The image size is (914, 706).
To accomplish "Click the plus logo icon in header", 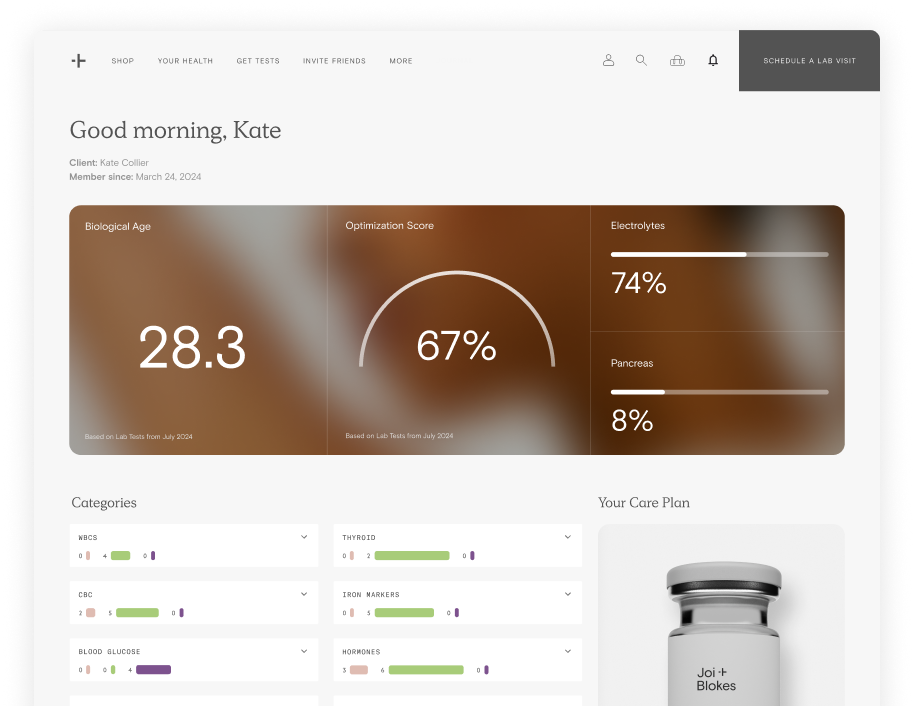I will click(x=78, y=61).
